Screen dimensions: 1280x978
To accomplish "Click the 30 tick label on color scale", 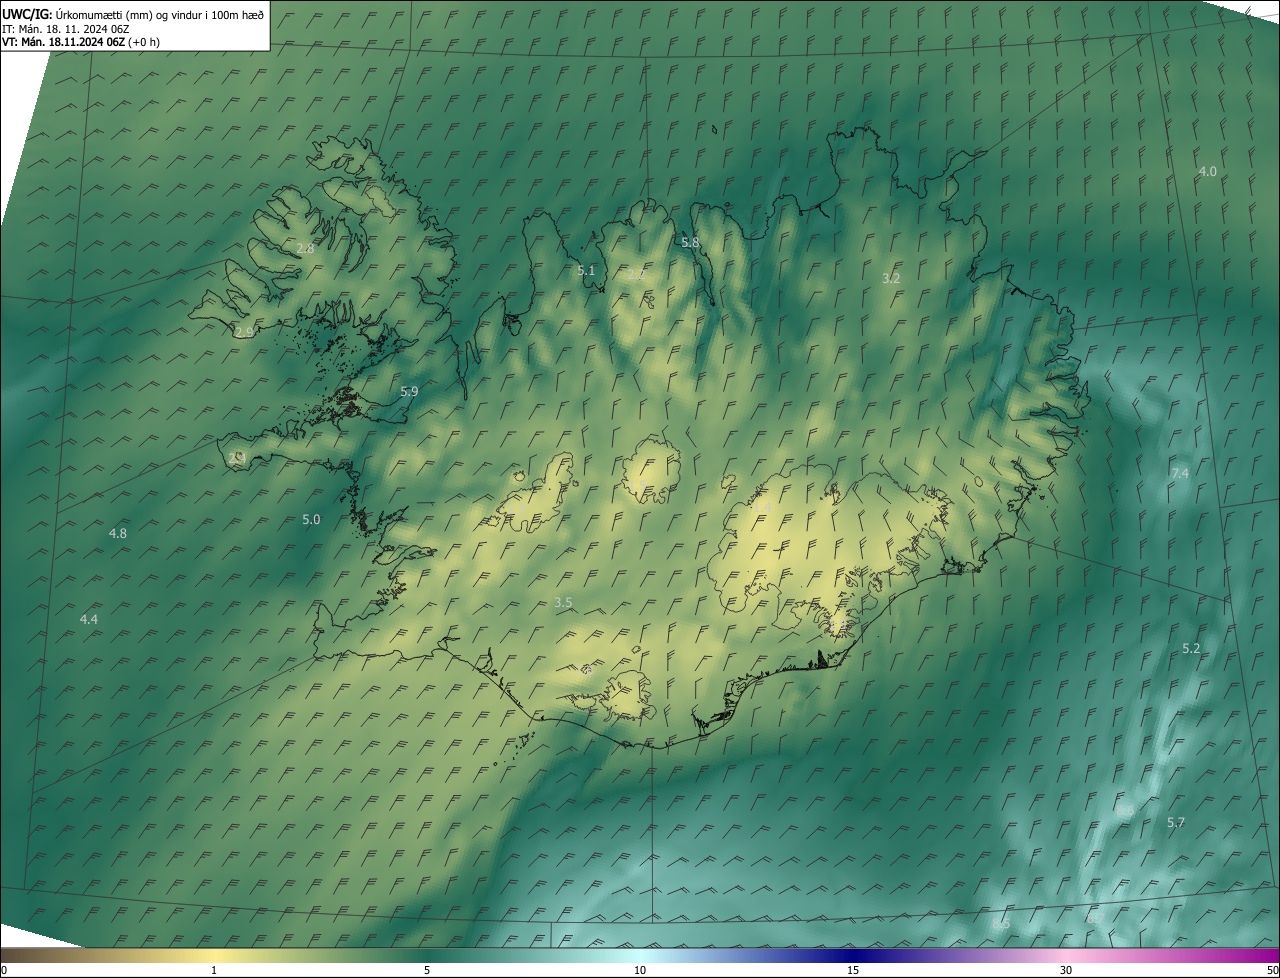I will [x=1066, y=970].
